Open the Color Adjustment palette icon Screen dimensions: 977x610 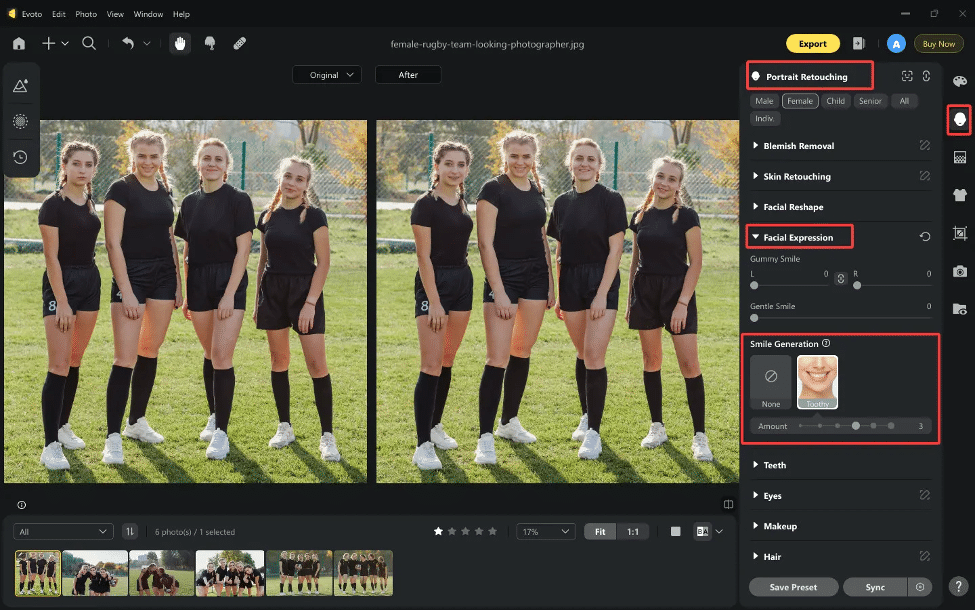959,80
